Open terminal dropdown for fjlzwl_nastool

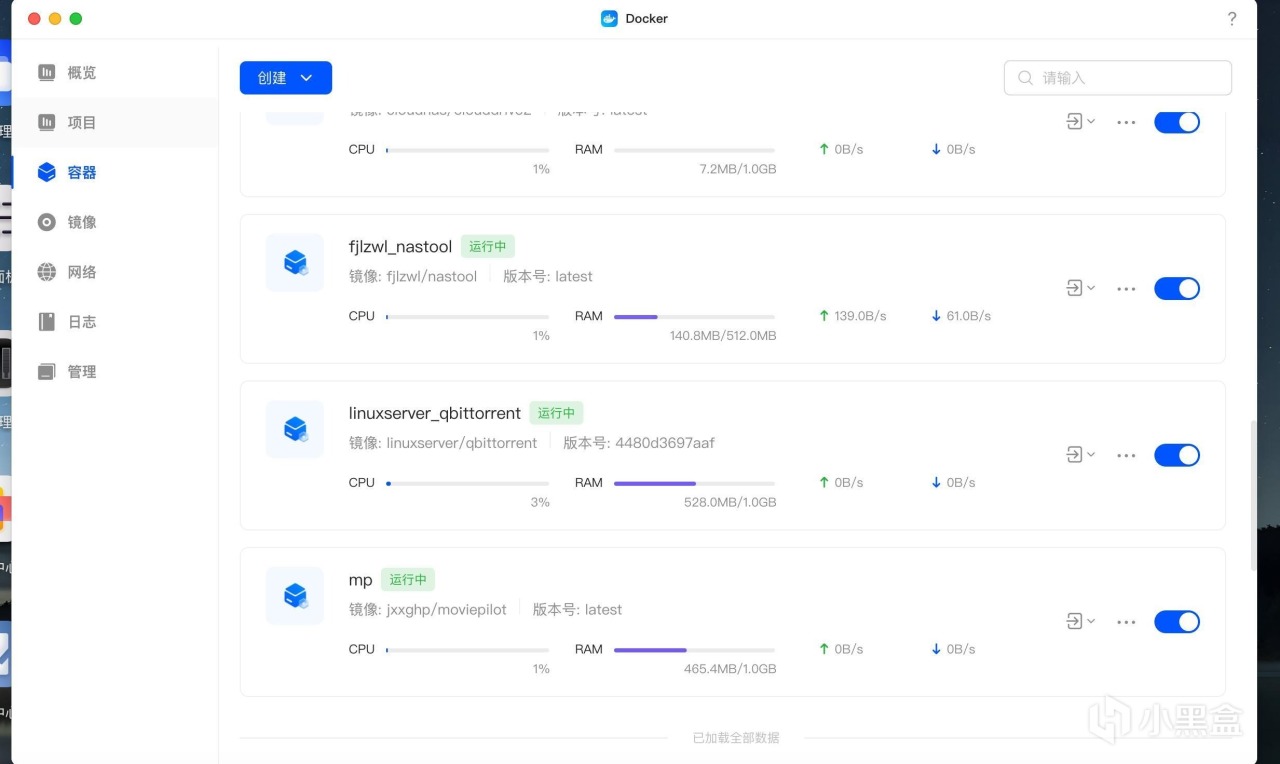tap(1080, 289)
